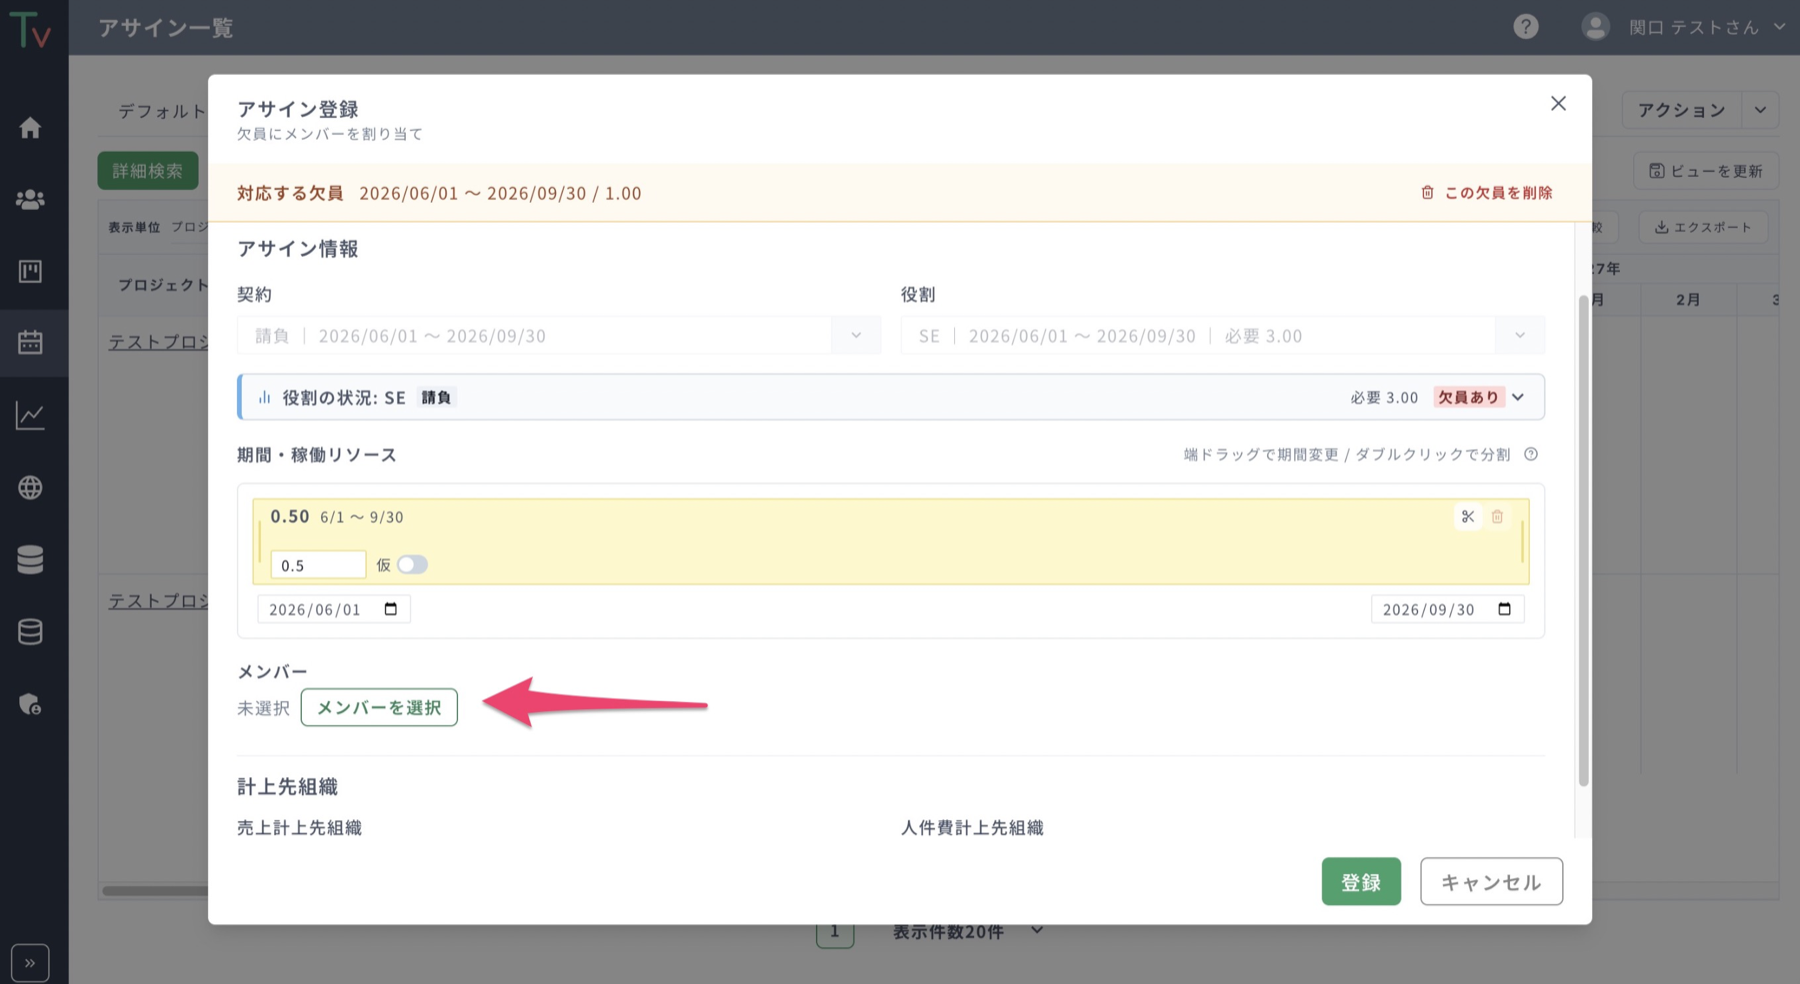
Task: Click the second テストプロジェクト link in table
Action: [158, 601]
